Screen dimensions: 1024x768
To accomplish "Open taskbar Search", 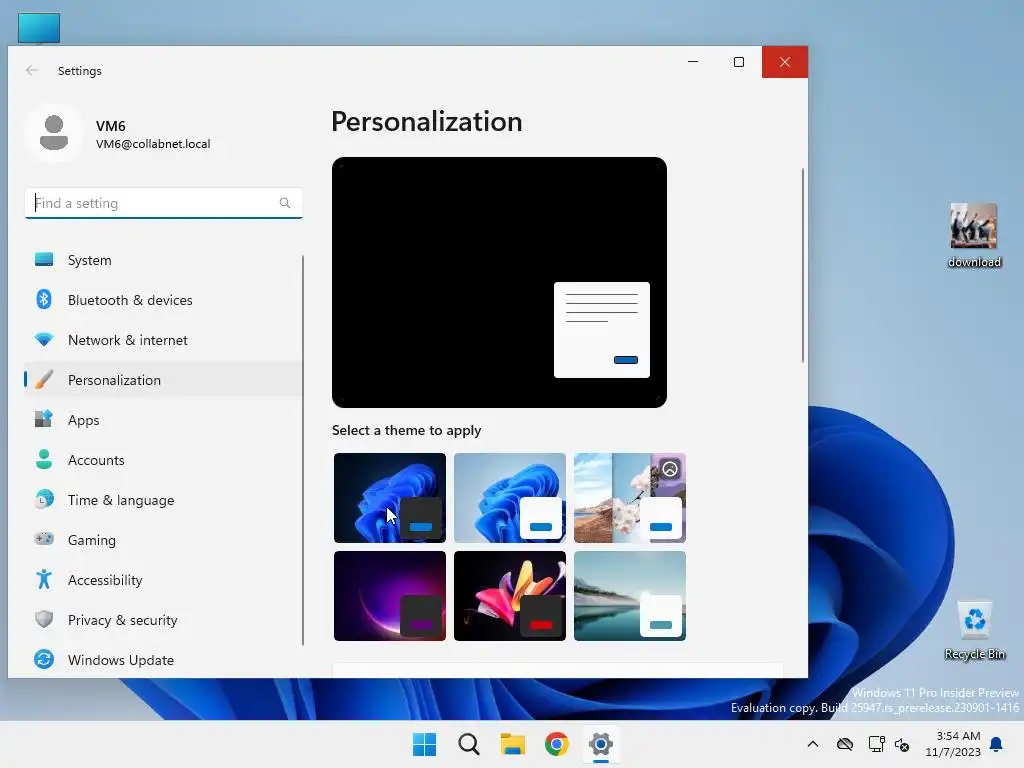I will click(x=469, y=744).
